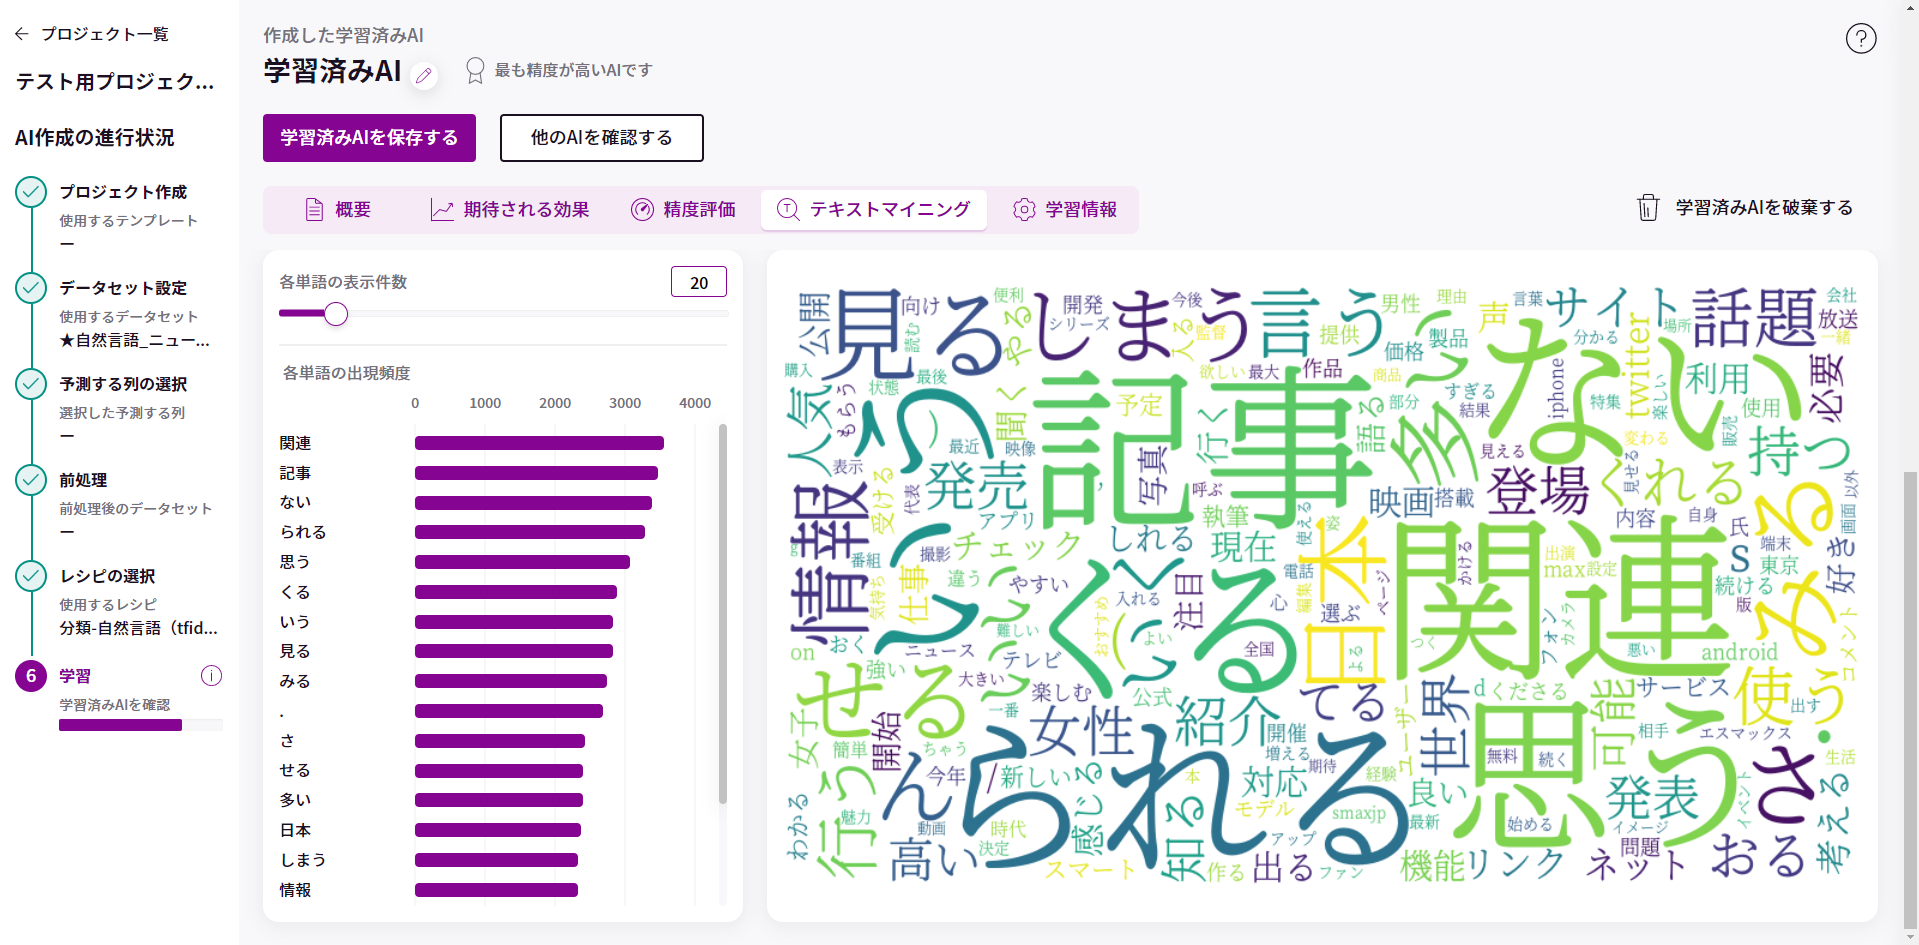This screenshot has height=945, width=1919.
Task: Click the large 関連 word in word cloud
Action: pyautogui.click(x=1560, y=600)
